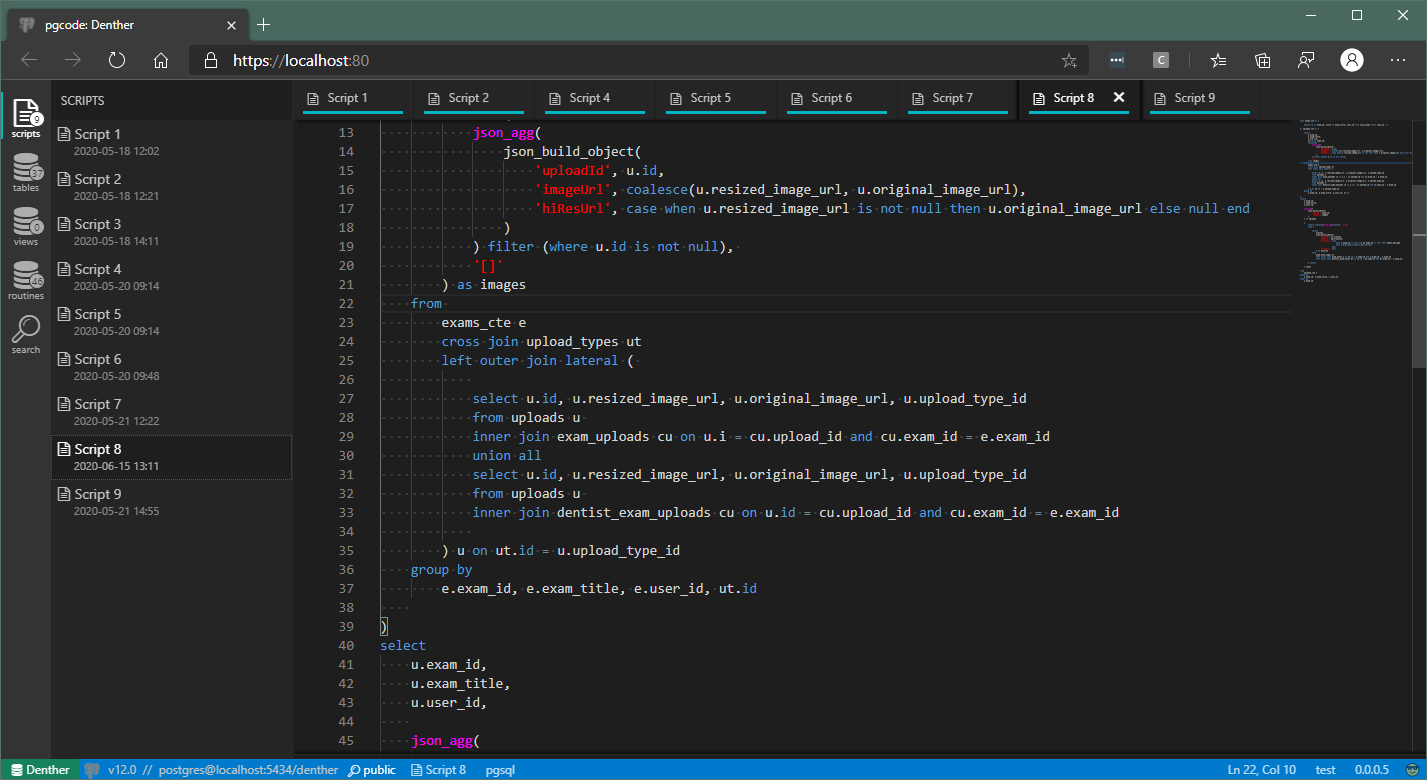Click the v12.0 elephant icon
The width and height of the screenshot is (1427, 780).
pos(91,770)
